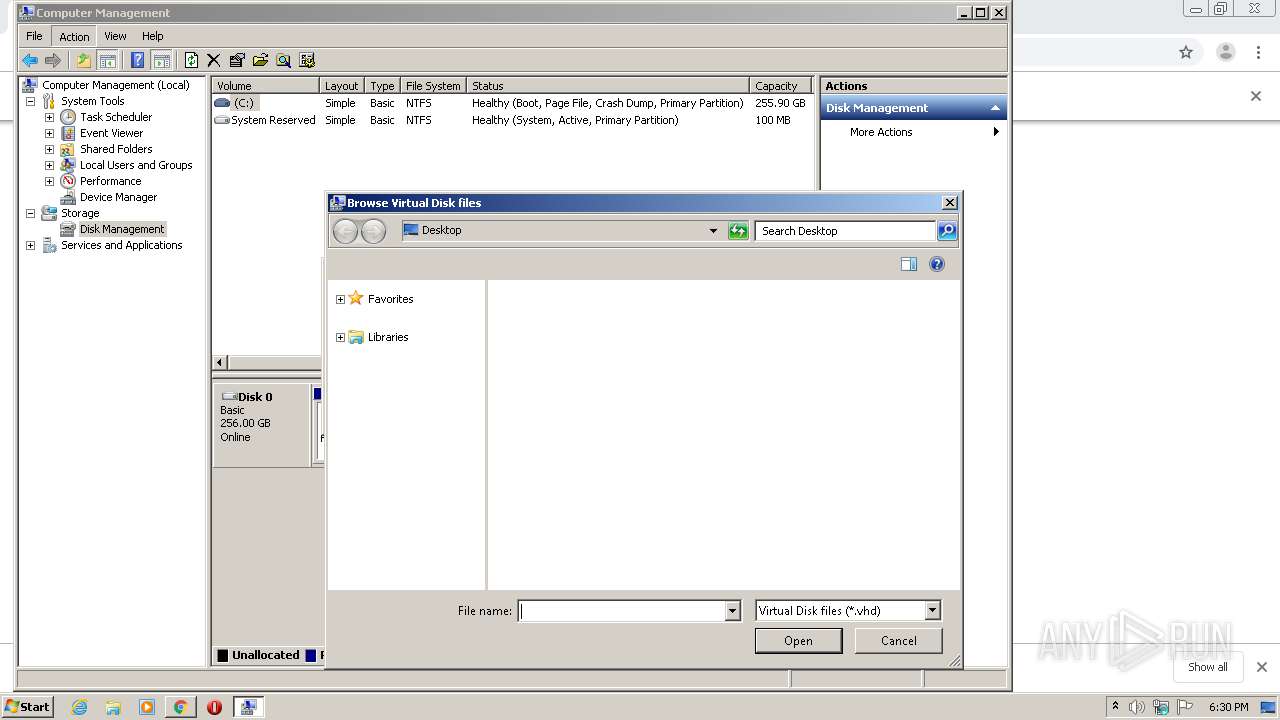This screenshot has height=720, width=1280.
Task: Click the blue Help toolbar icon
Action: click(x=137, y=60)
